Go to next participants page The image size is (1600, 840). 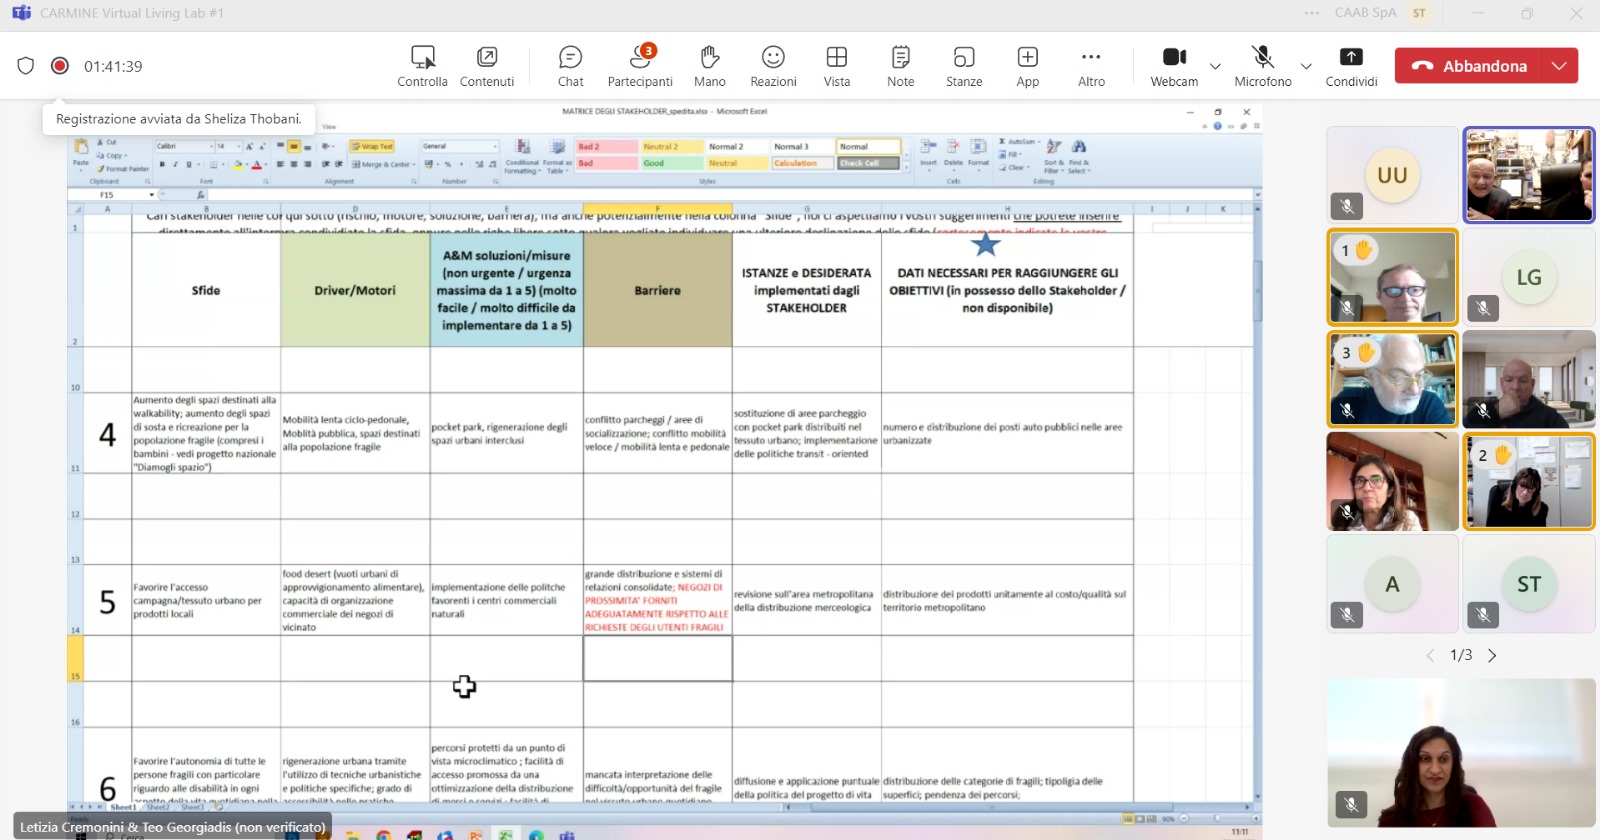[x=1492, y=656]
